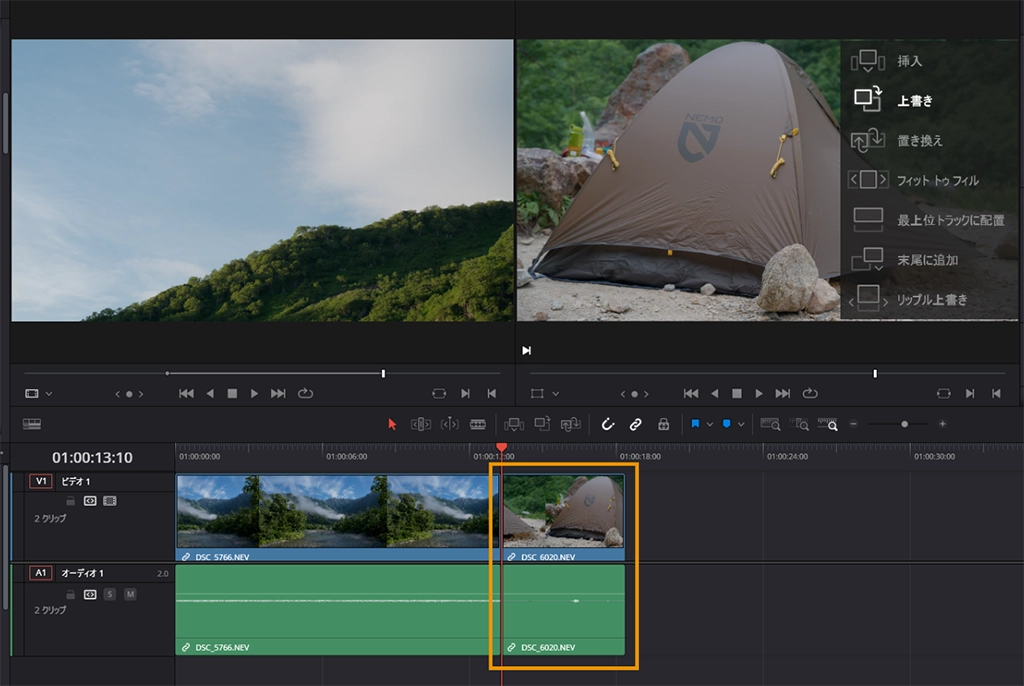1024x686 pixels.
Task: Select the normal edit mode arrow
Action: click(x=392, y=424)
